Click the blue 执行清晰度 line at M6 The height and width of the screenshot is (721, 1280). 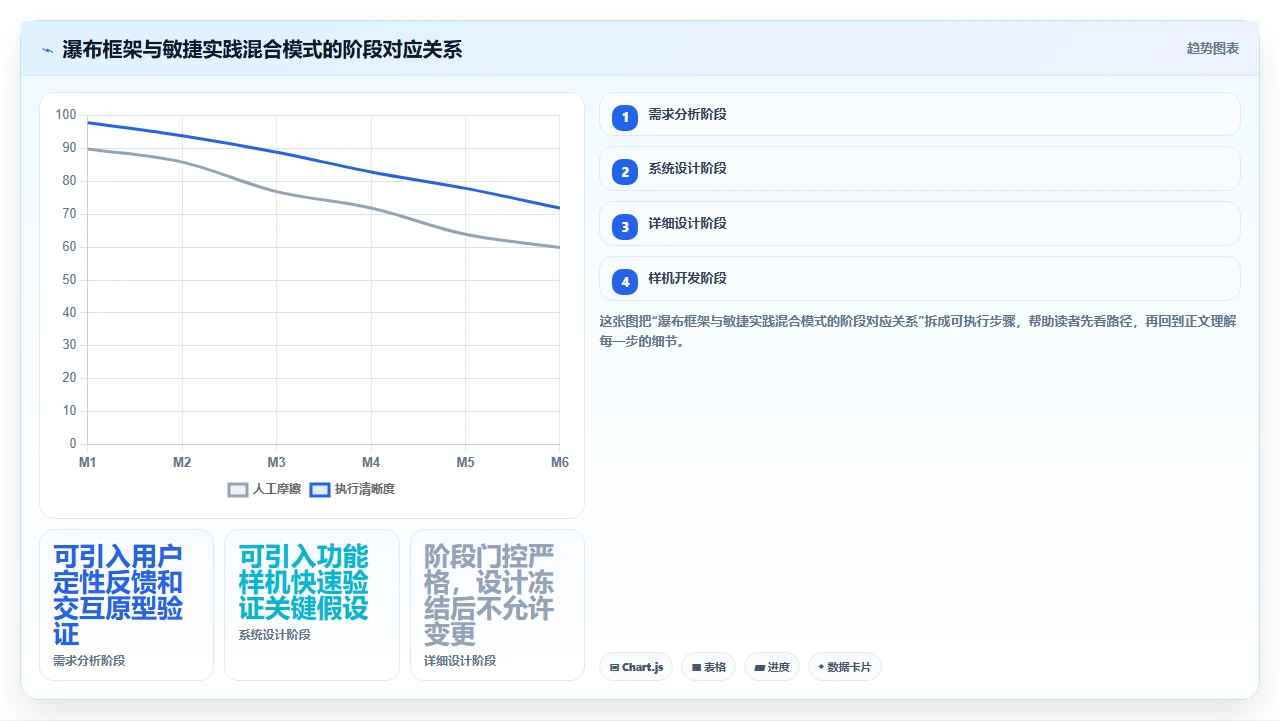pyautogui.click(x=559, y=208)
